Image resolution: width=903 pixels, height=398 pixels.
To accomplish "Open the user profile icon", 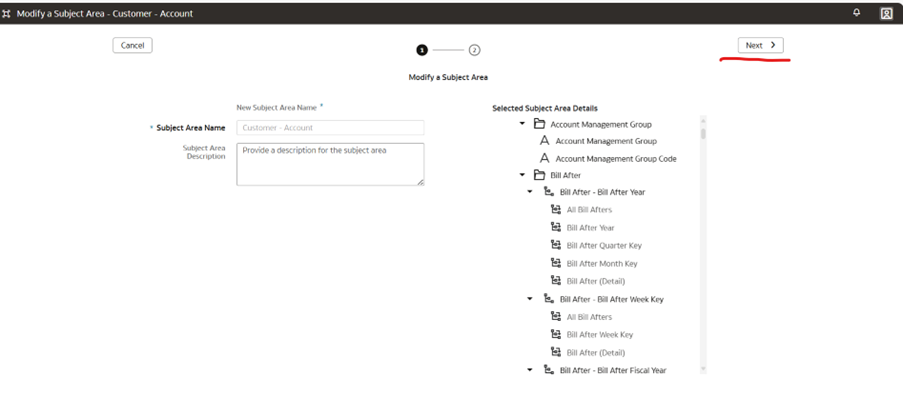I will click(886, 14).
